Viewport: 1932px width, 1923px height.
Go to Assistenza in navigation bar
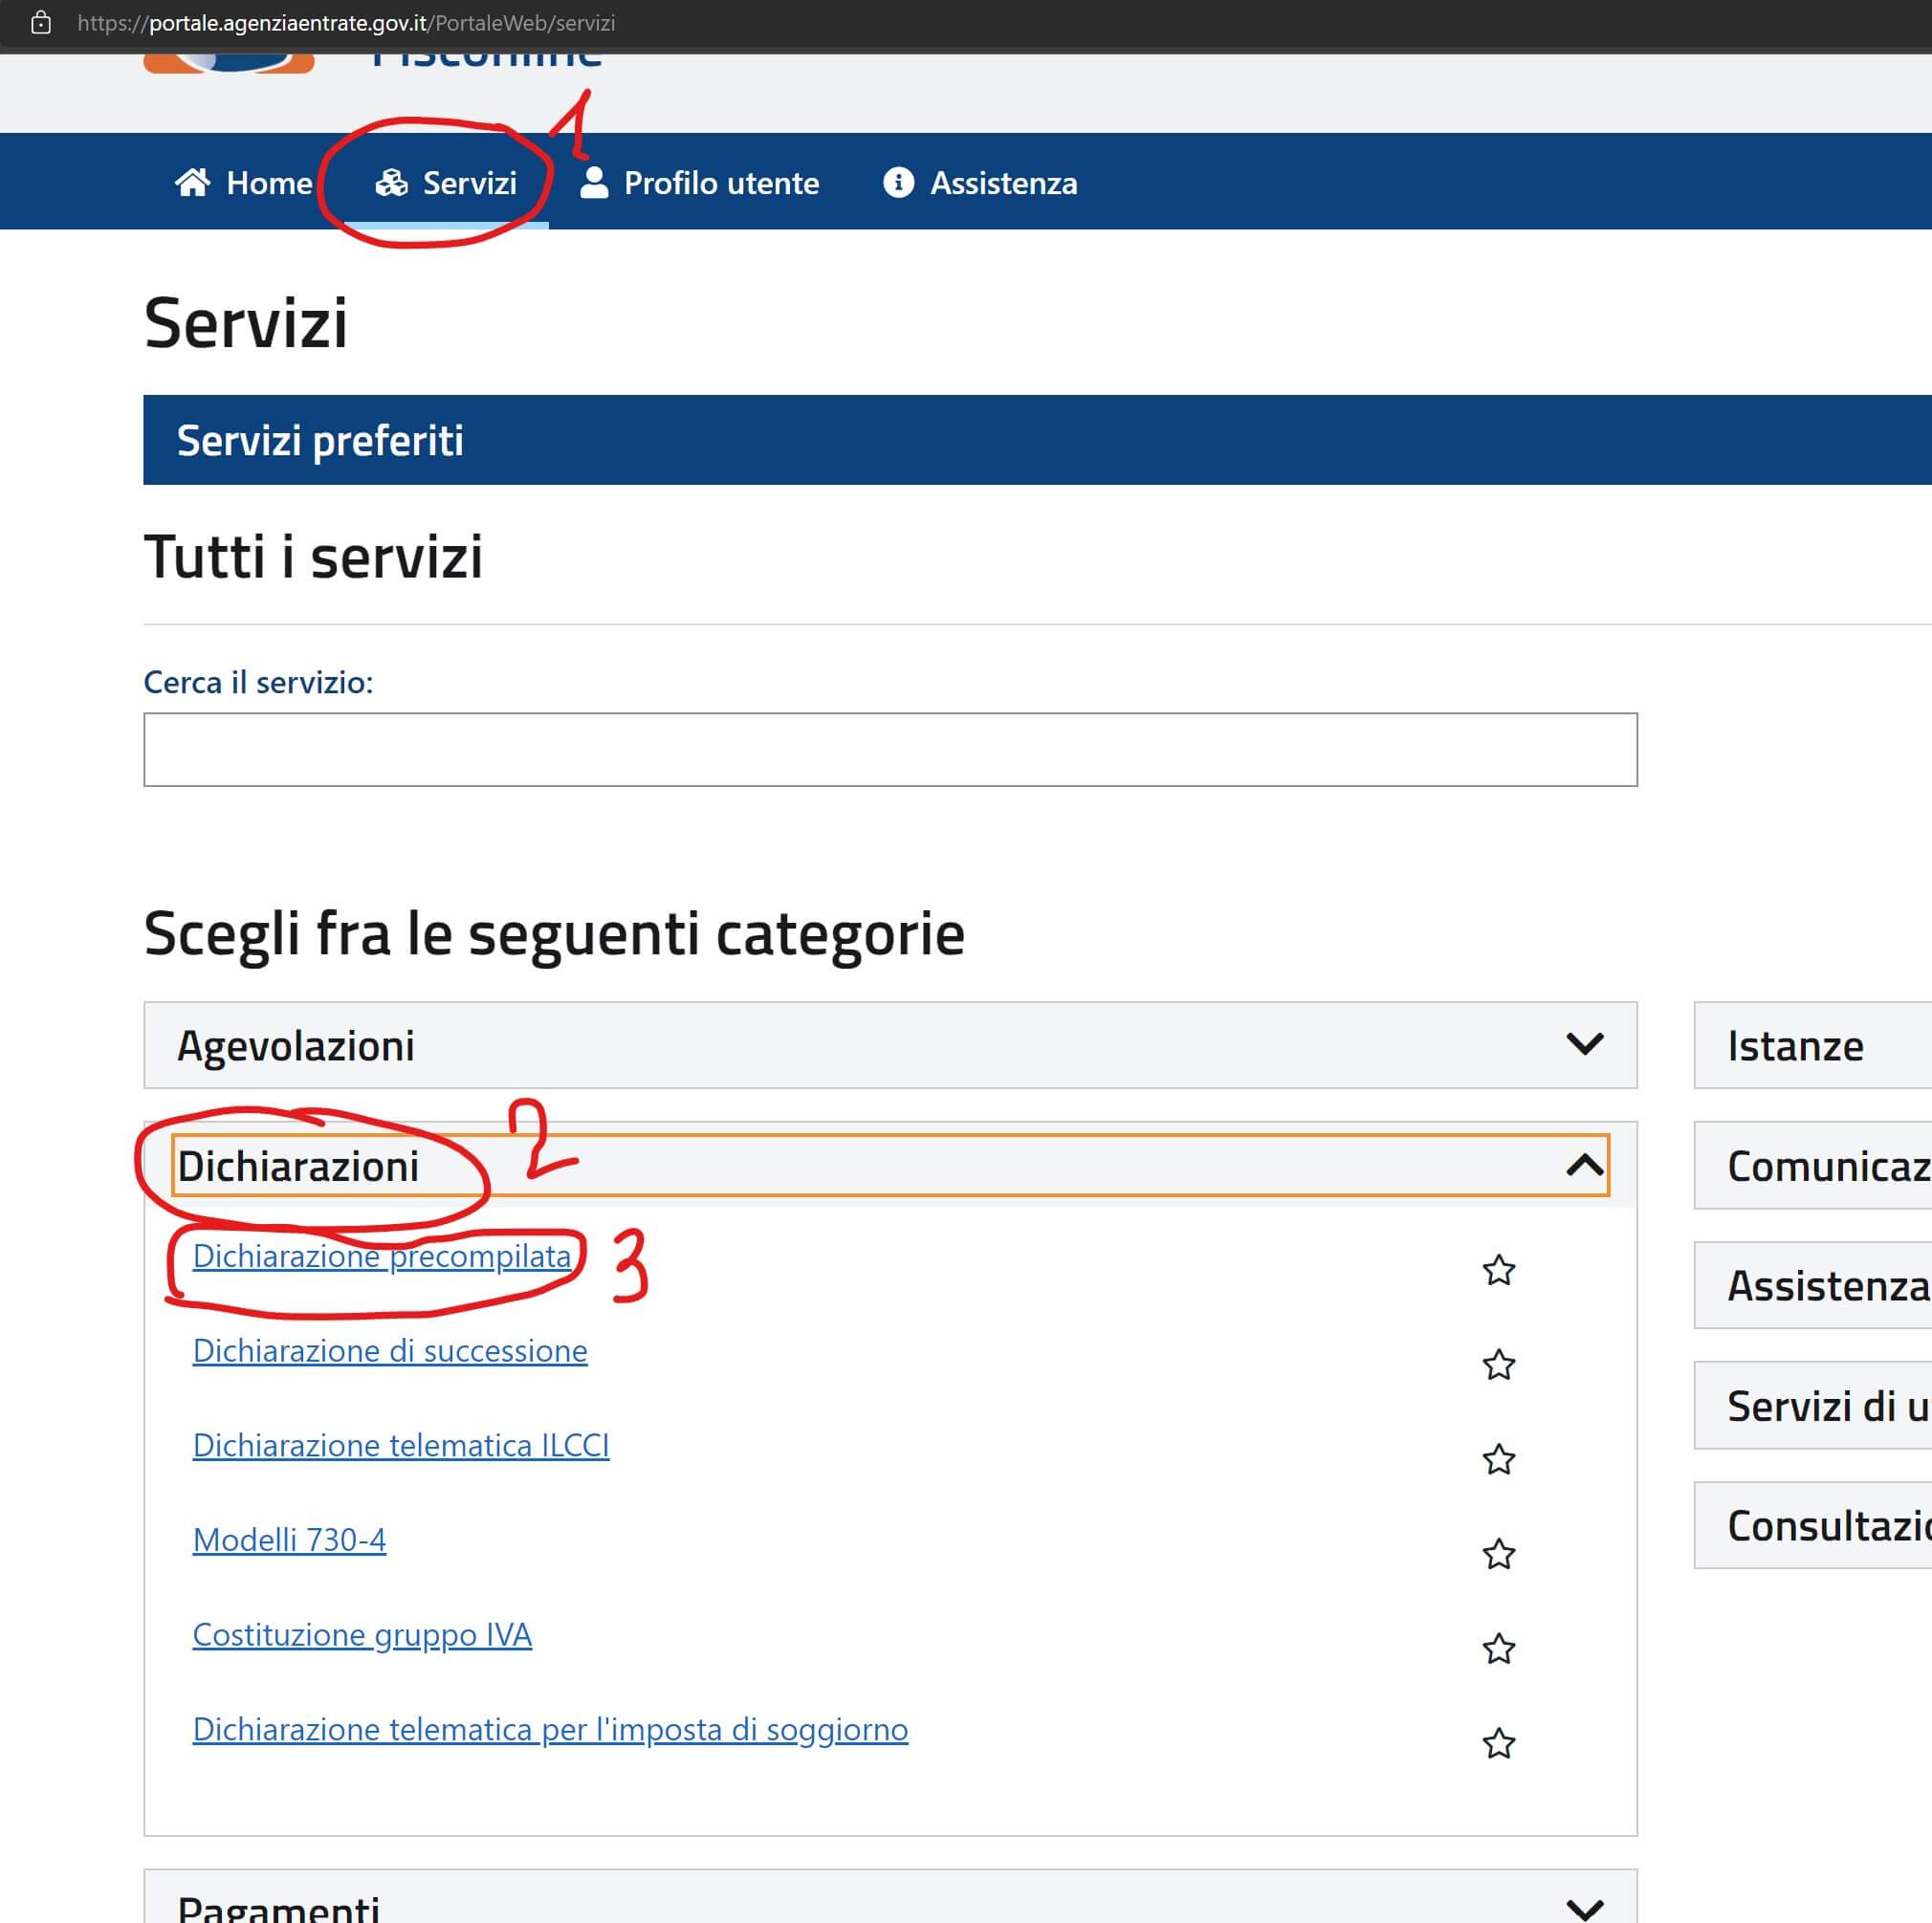tap(1003, 183)
